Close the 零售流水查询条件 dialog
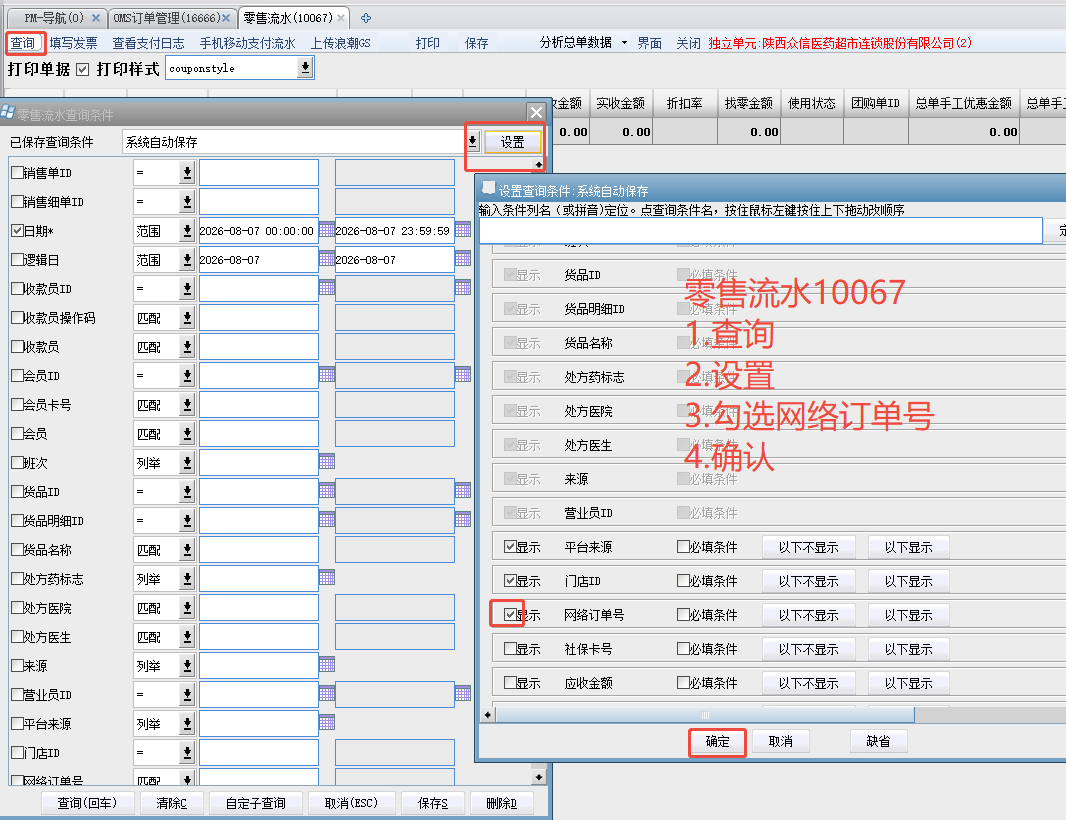1066x820 pixels. click(x=536, y=112)
